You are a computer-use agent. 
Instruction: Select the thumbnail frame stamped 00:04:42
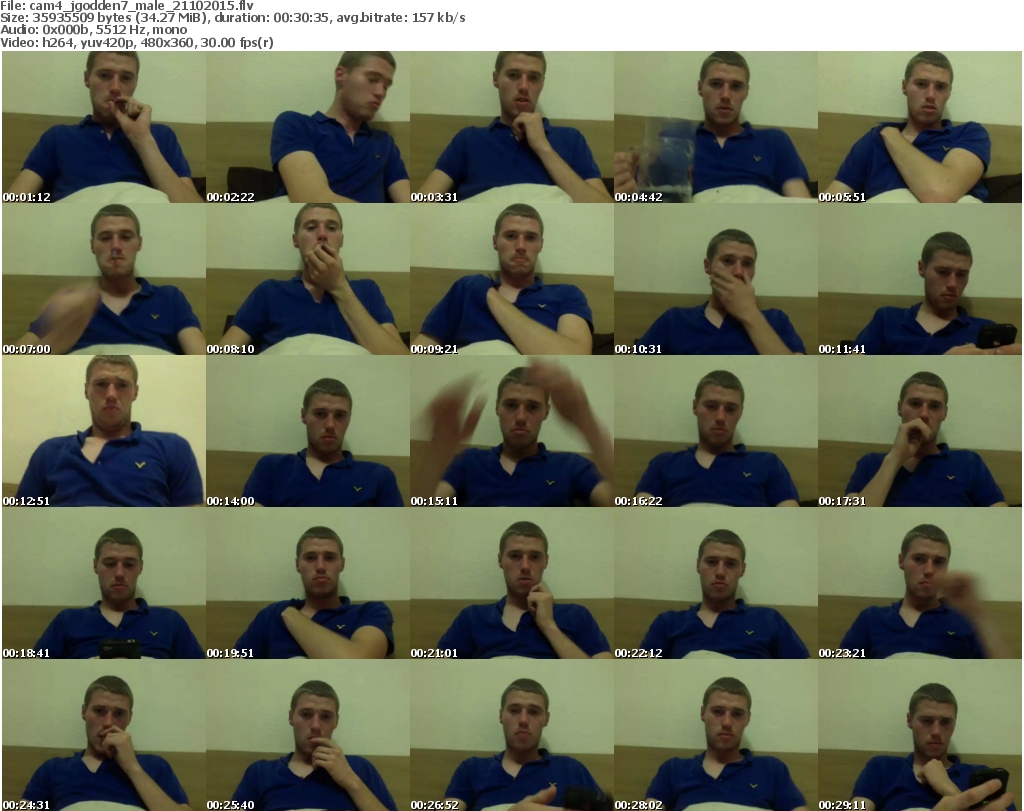pyautogui.click(x=715, y=127)
